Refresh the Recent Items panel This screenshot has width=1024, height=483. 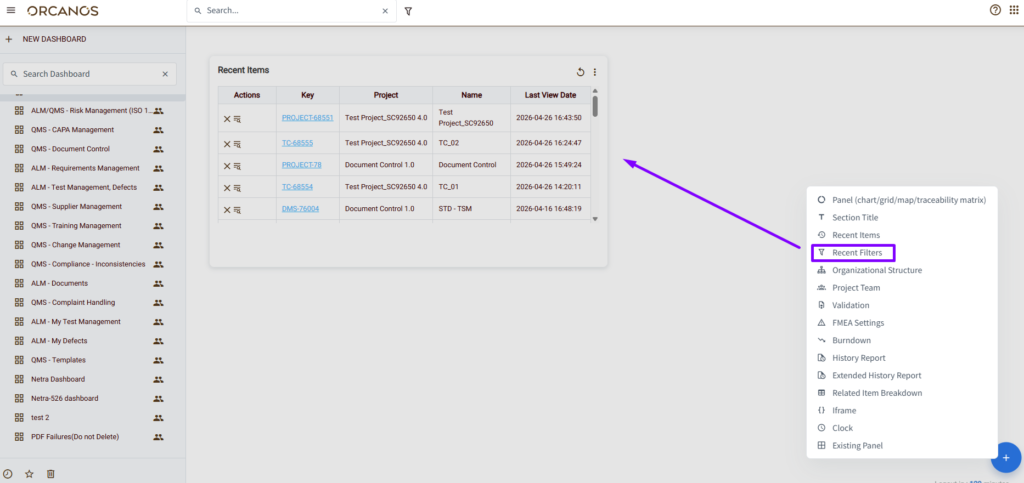580,72
